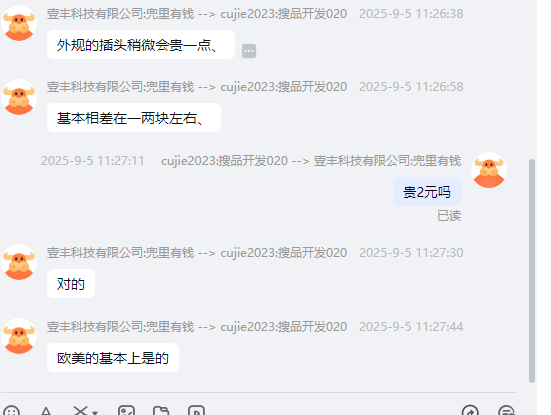
Task: Click the avatar beside the 贵2元吗 message
Action: (x=489, y=170)
